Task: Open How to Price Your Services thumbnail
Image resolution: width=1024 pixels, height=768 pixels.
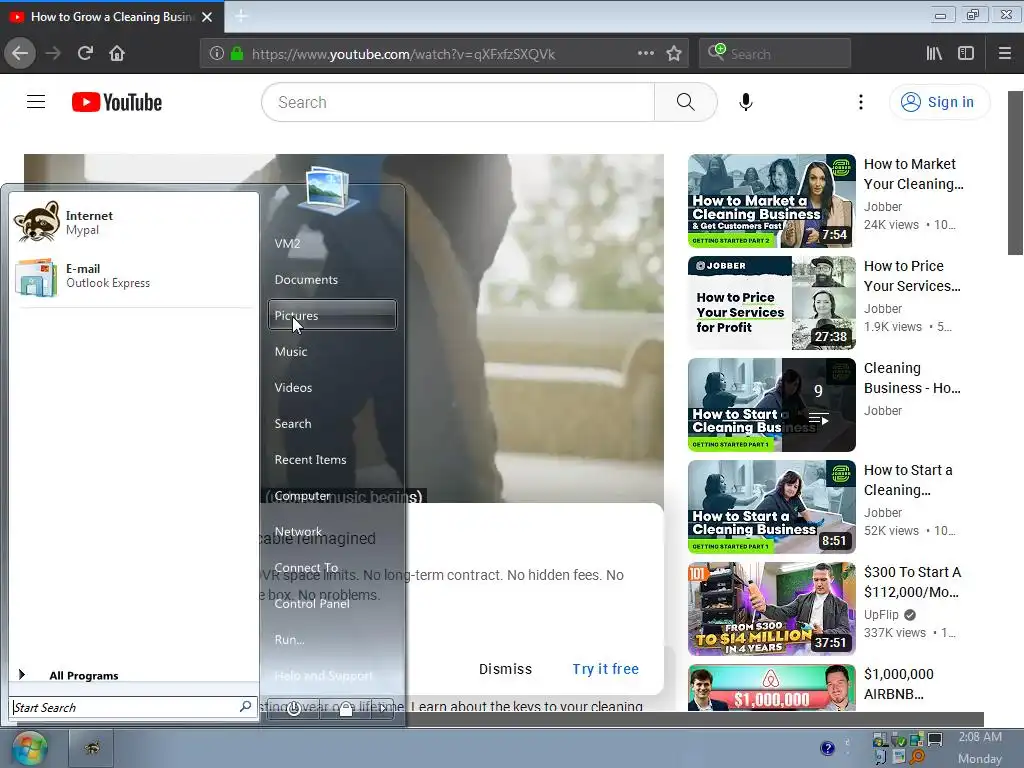Action: click(771, 303)
